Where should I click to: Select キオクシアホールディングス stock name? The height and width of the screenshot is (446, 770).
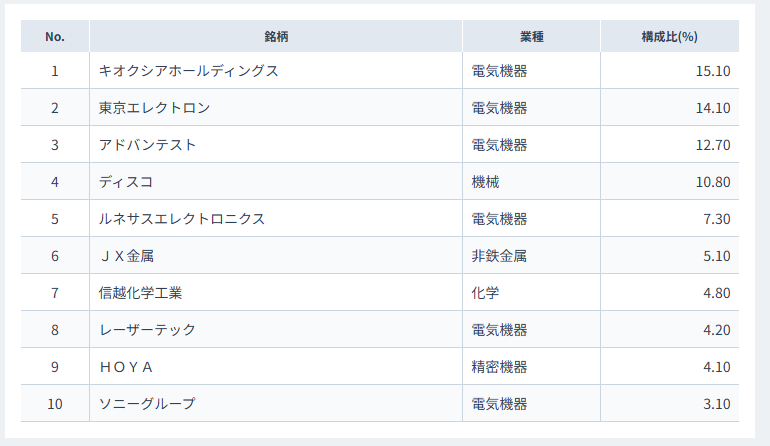click(188, 71)
